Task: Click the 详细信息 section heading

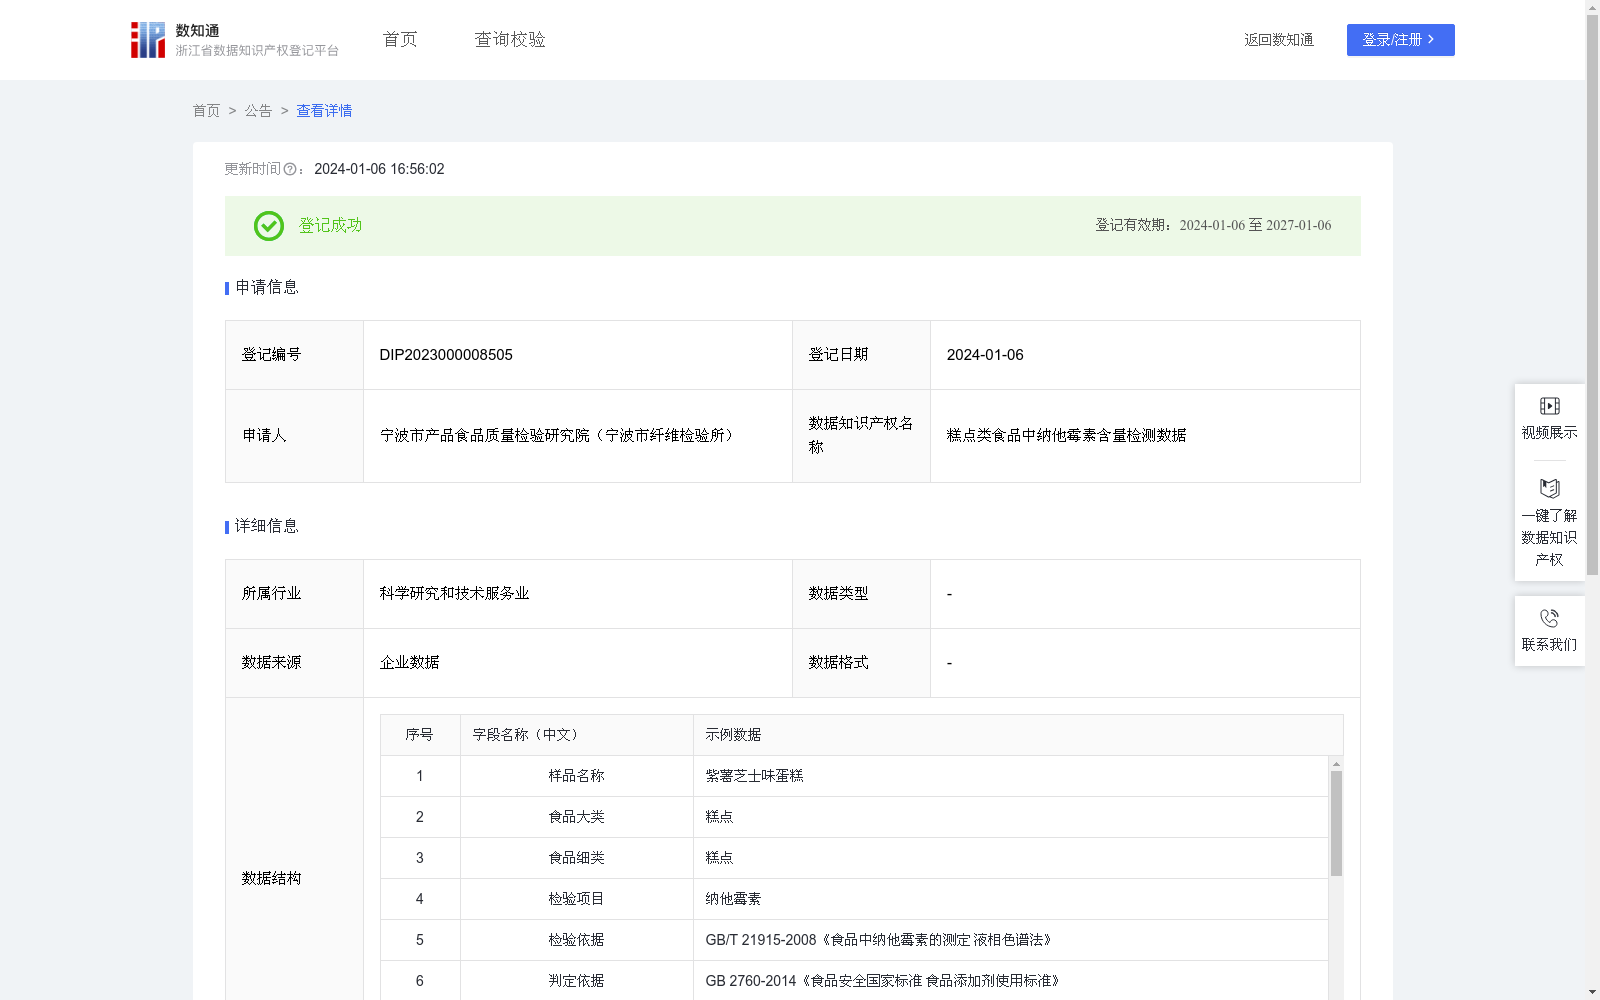Action: [x=267, y=527]
